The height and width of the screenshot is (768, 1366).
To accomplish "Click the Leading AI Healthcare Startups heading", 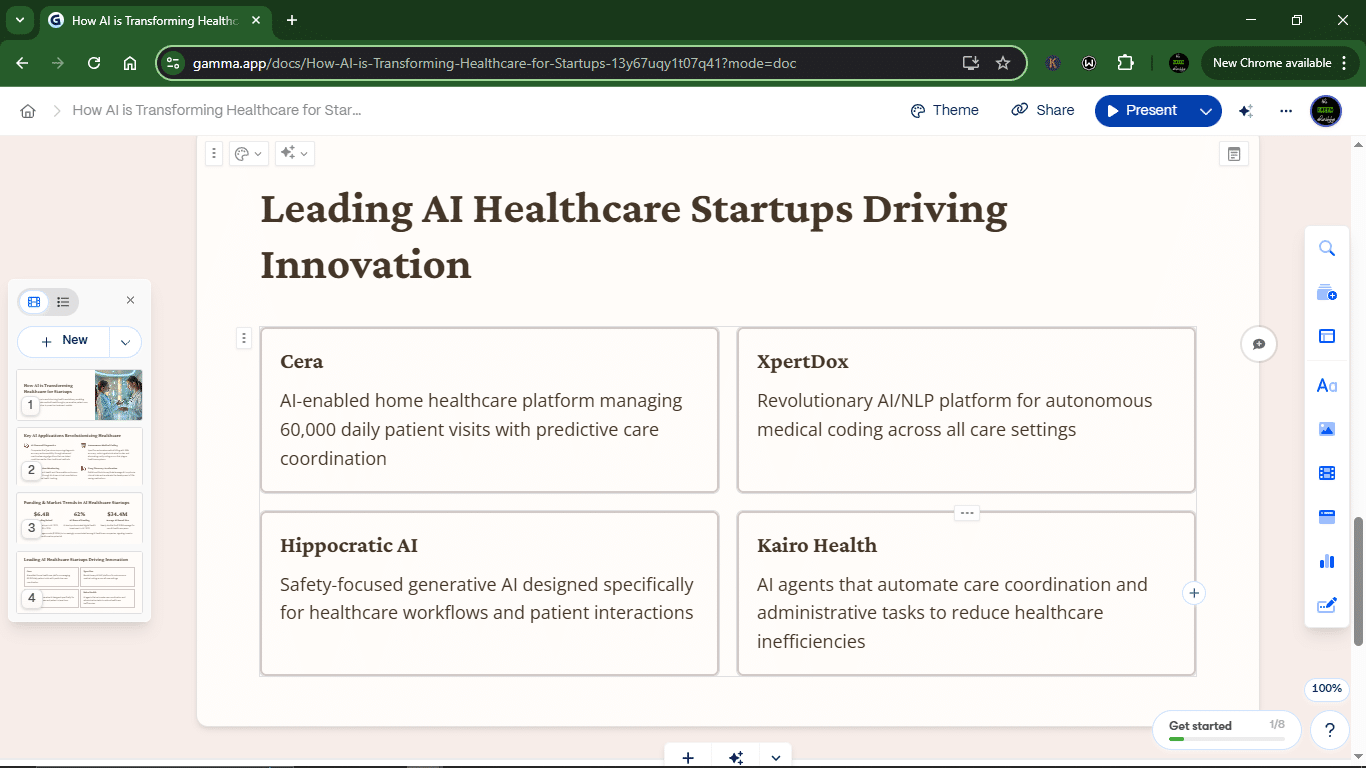I will [633, 237].
